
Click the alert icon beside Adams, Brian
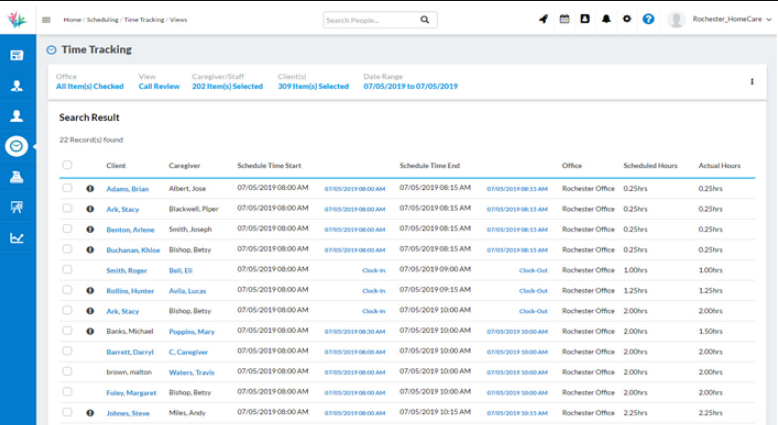[90, 188]
